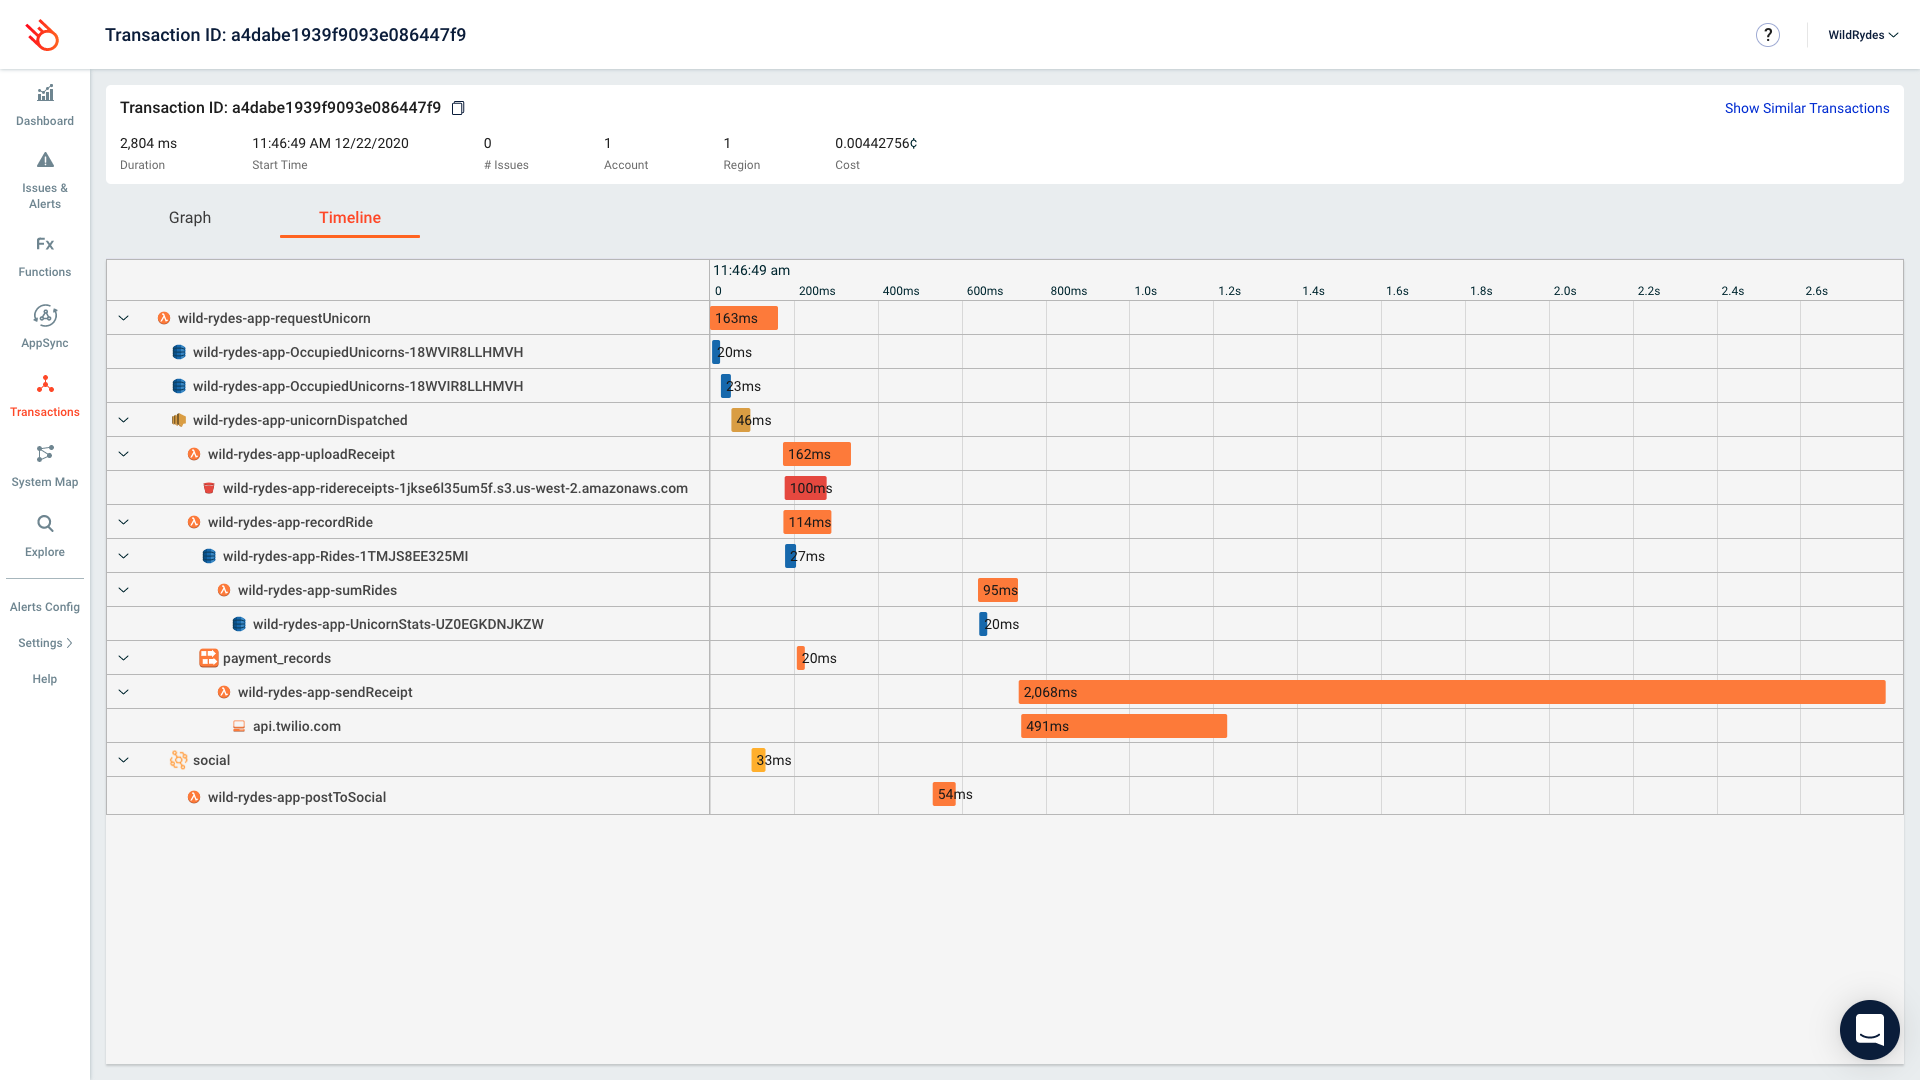Click the postToSocial lambda icon
Image resolution: width=1920 pixels, height=1080 pixels.
[194, 797]
